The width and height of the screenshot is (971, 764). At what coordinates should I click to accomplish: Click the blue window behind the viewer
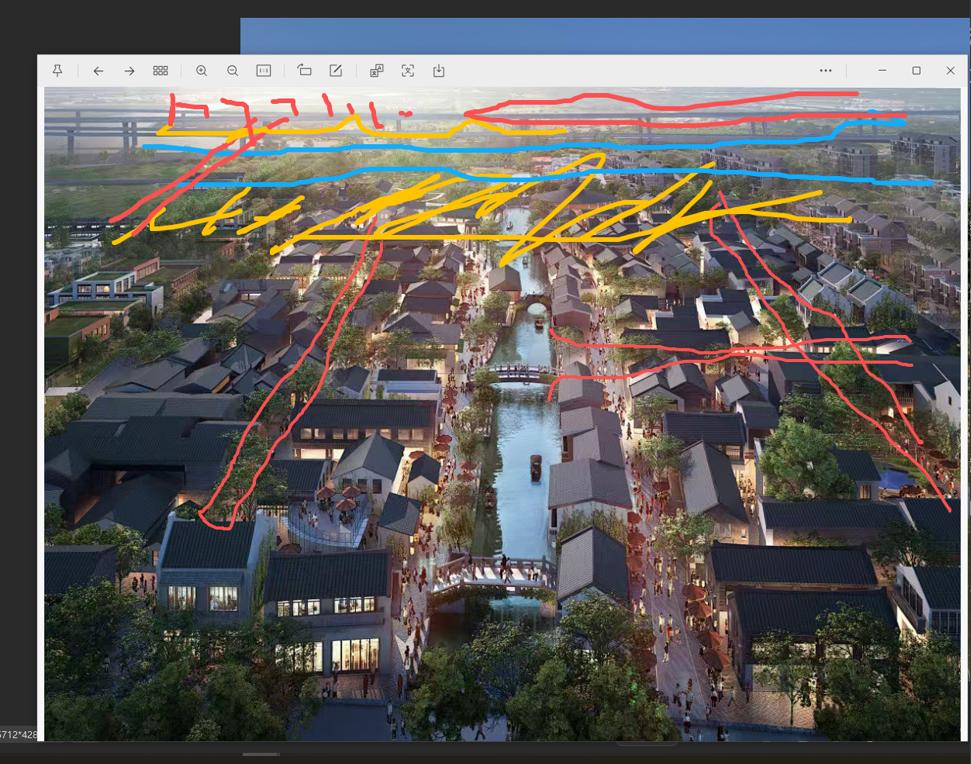point(600,35)
